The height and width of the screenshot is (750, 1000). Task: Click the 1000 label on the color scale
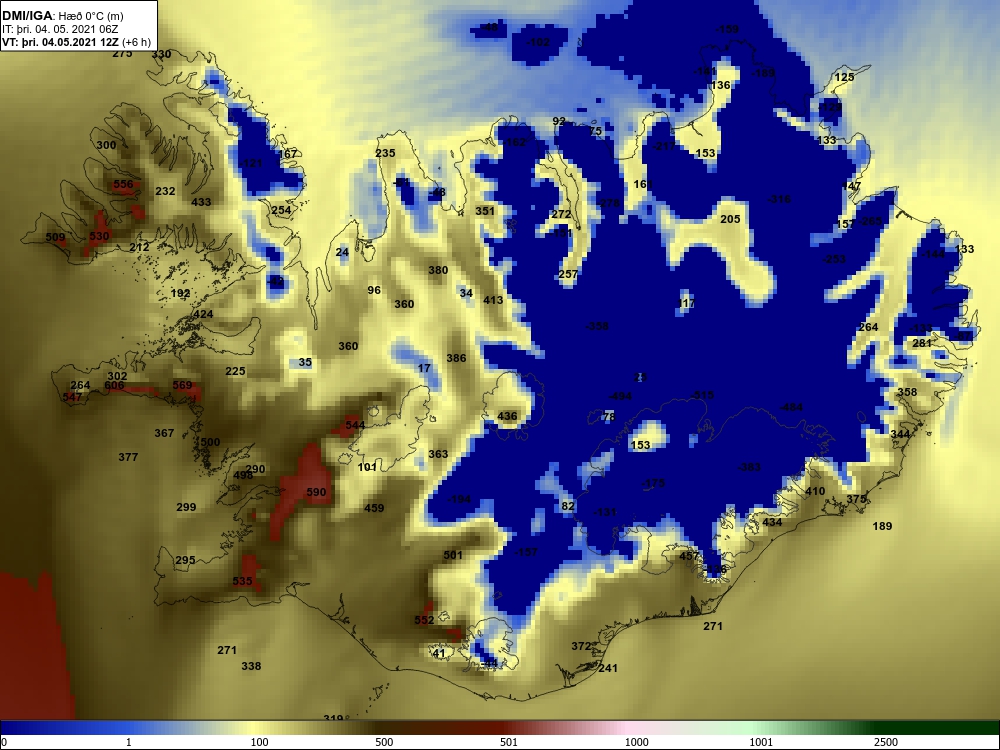636,742
